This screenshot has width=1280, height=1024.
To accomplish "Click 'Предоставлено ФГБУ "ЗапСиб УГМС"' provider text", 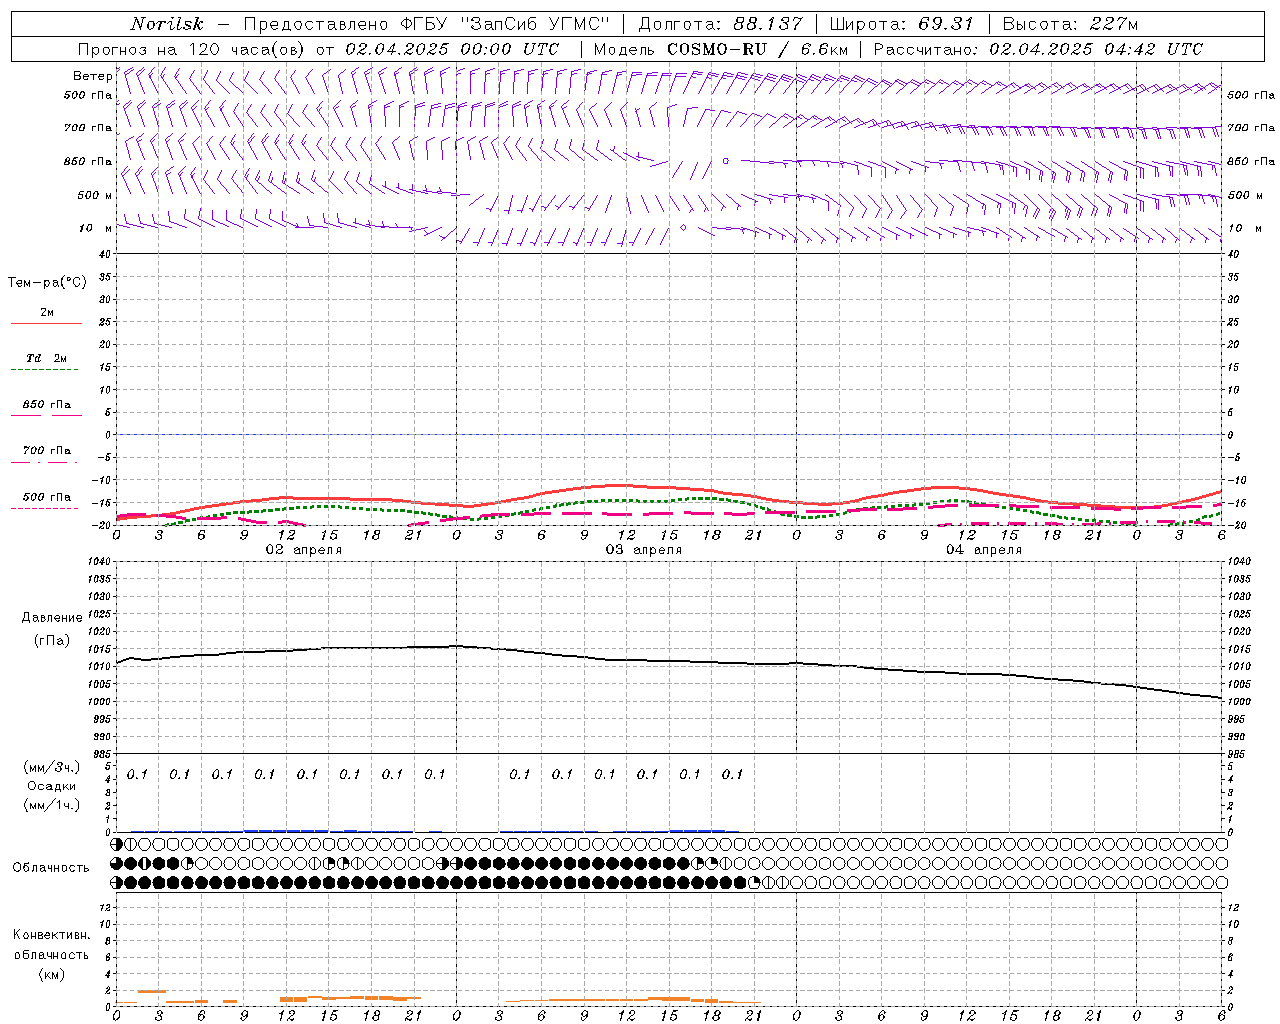I will (x=427, y=24).
